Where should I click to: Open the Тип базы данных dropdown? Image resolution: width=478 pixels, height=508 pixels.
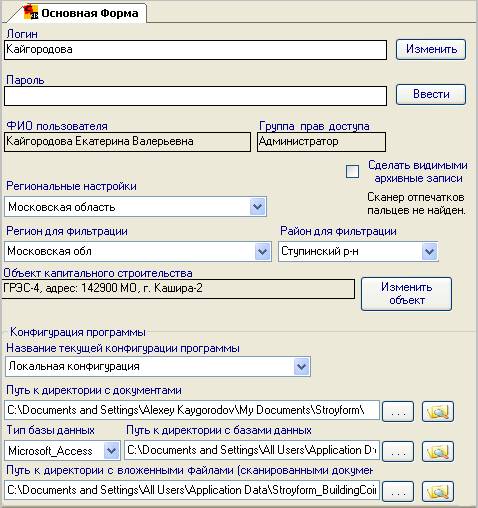pos(111,451)
